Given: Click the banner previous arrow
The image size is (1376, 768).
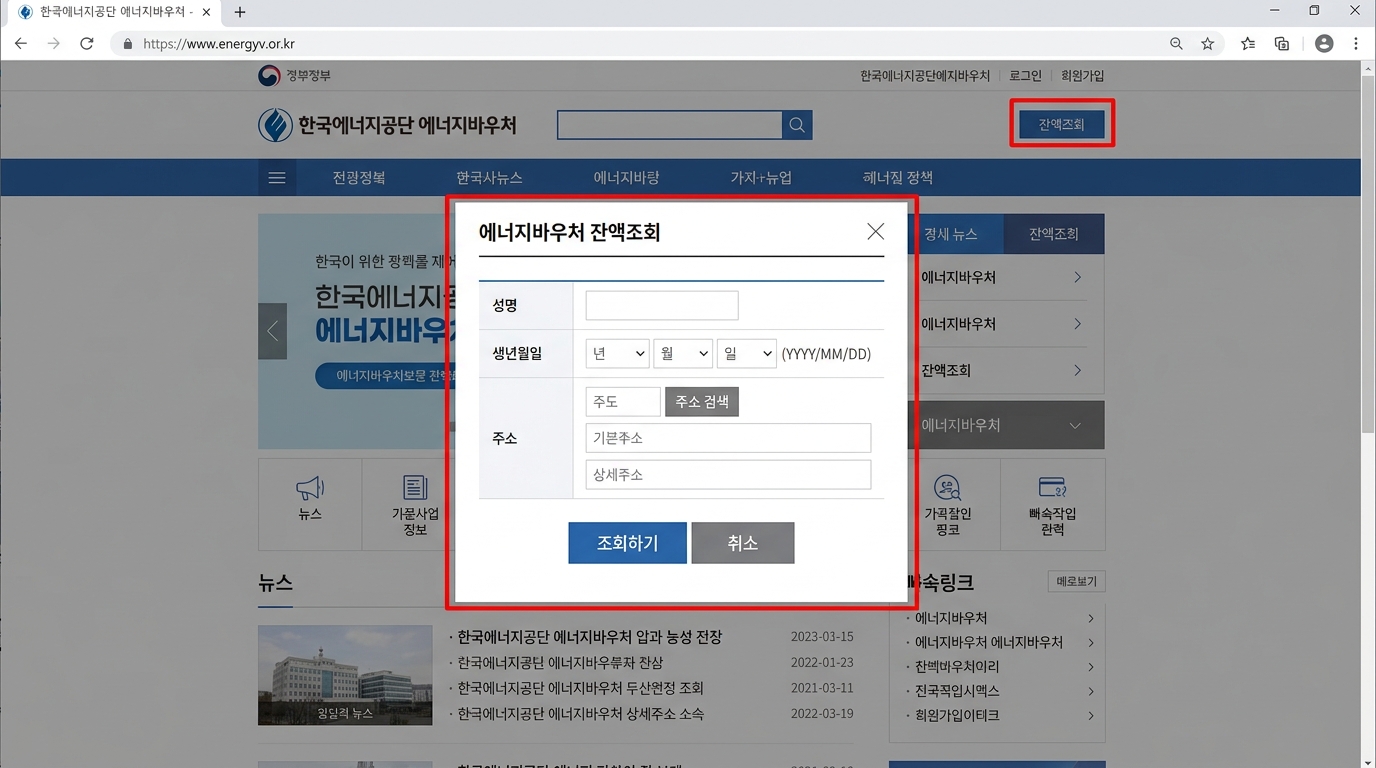Looking at the screenshot, I should click(x=272, y=331).
